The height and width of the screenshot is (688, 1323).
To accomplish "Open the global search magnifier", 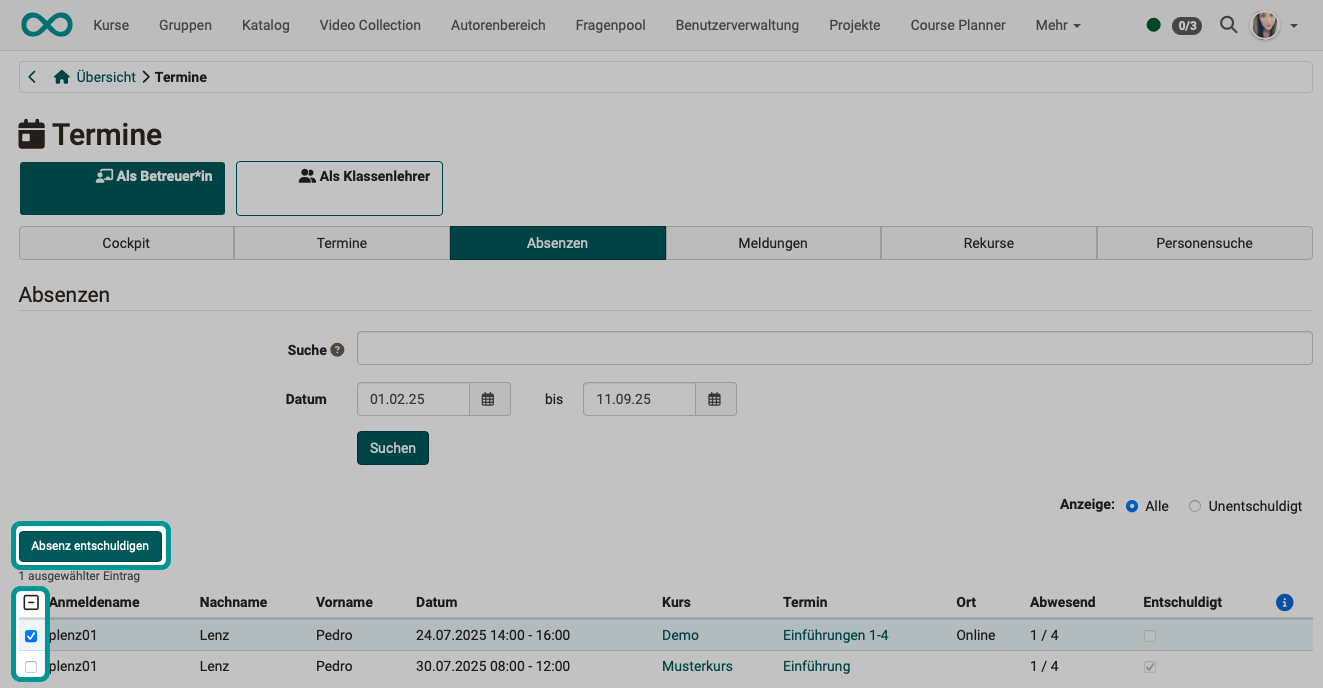I will (1228, 25).
